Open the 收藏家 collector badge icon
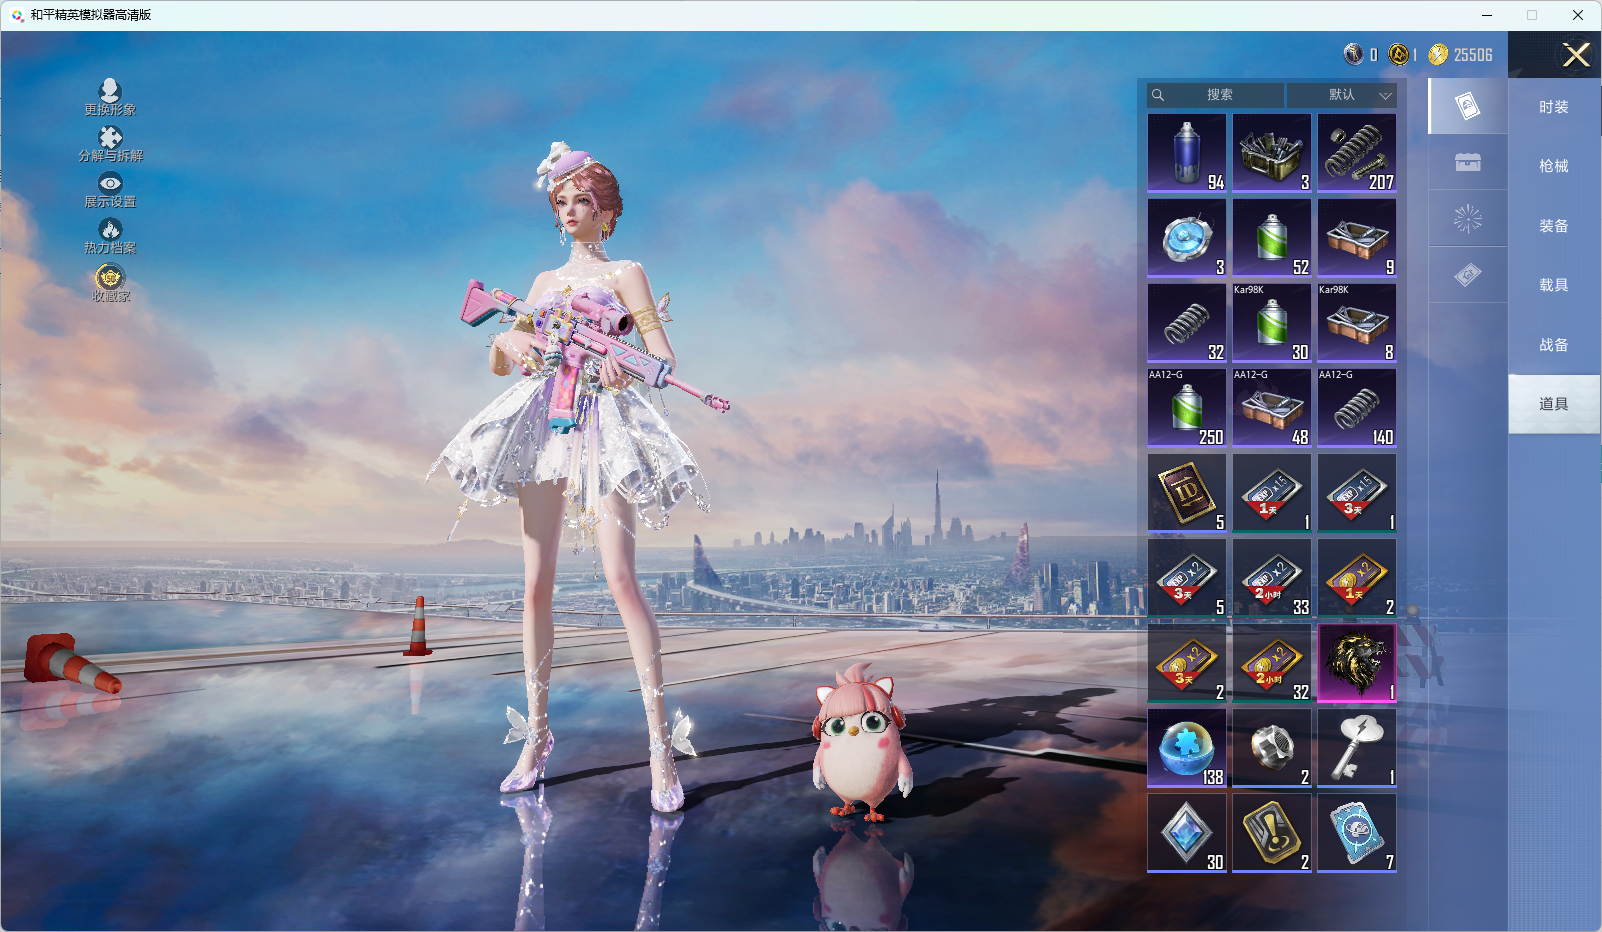Screen dimensions: 1602x932 point(110,283)
